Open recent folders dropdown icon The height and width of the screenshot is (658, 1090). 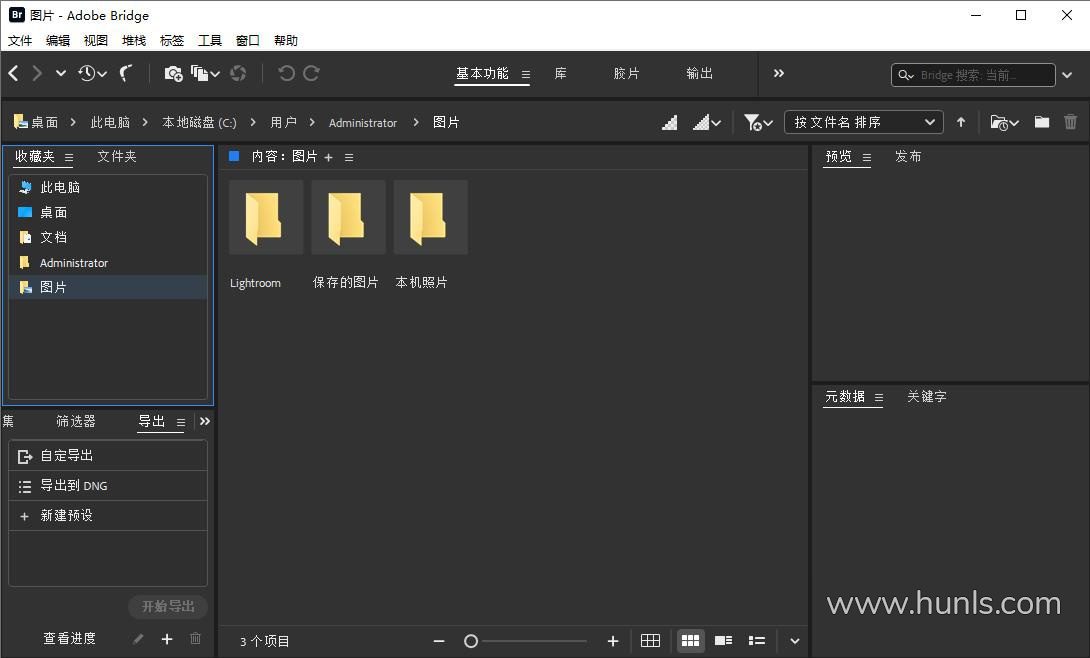tap(1004, 123)
